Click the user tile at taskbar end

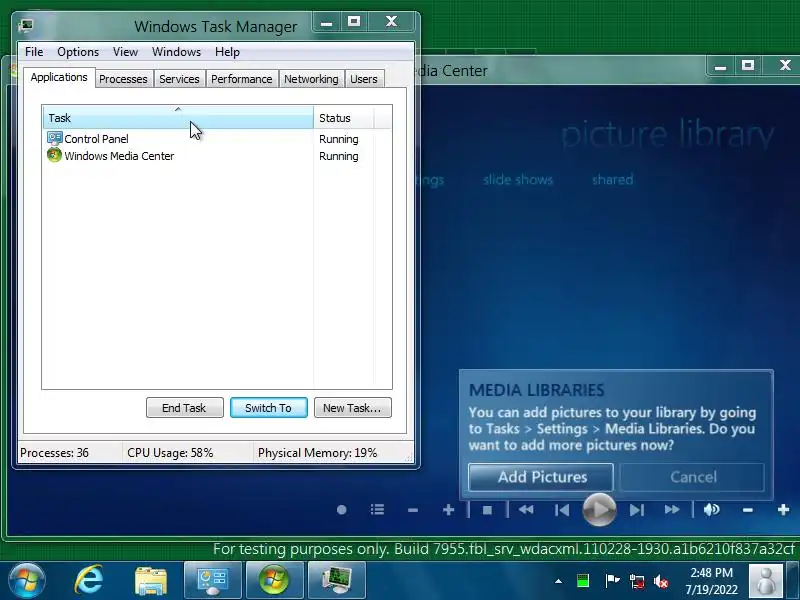[766, 581]
